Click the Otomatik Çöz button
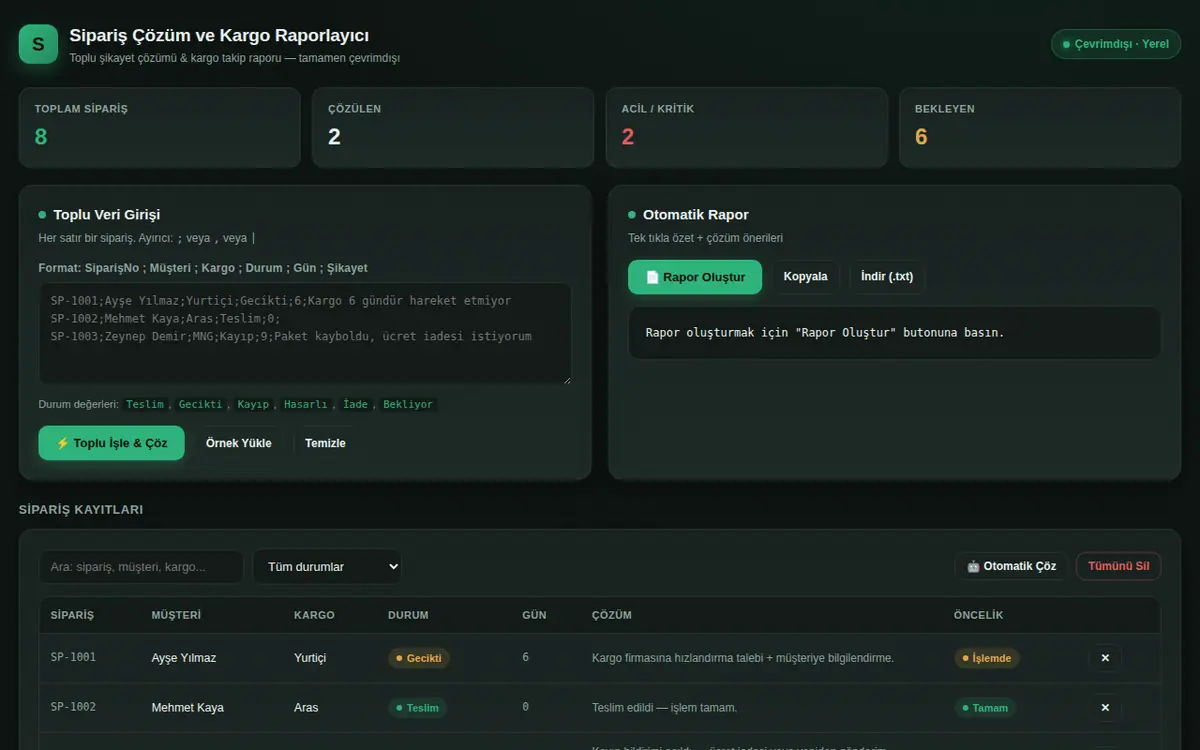The width and height of the screenshot is (1200, 750). point(1011,566)
